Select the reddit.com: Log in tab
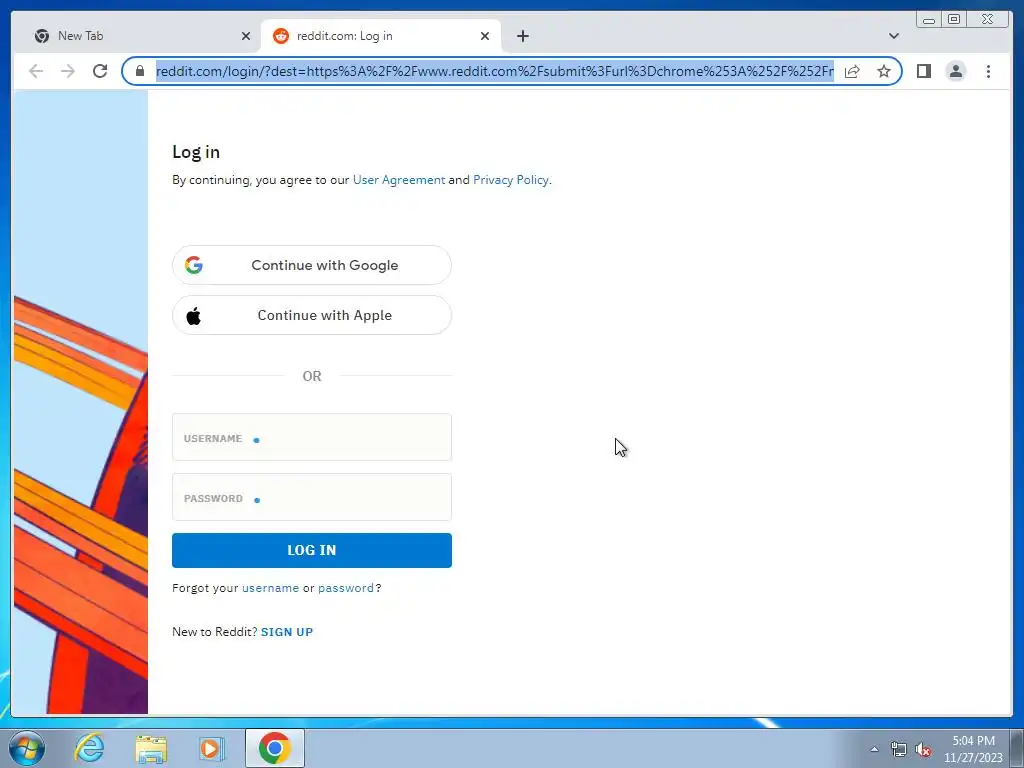The height and width of the screenshot is (768, 1024). coord(381,36)
